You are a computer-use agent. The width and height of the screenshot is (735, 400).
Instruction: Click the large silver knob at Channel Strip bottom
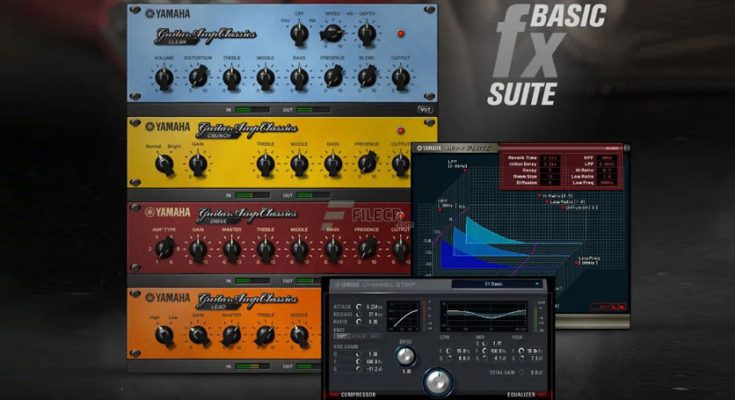click(x=437, y=382)
